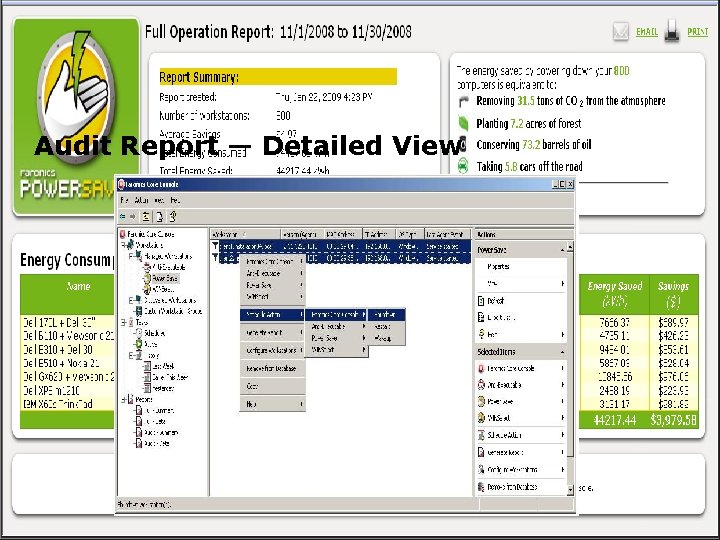The image size is (720, 540).
Task: Choose Copy in the context menu
Action: pyautogui.click(x=273, y=386)
